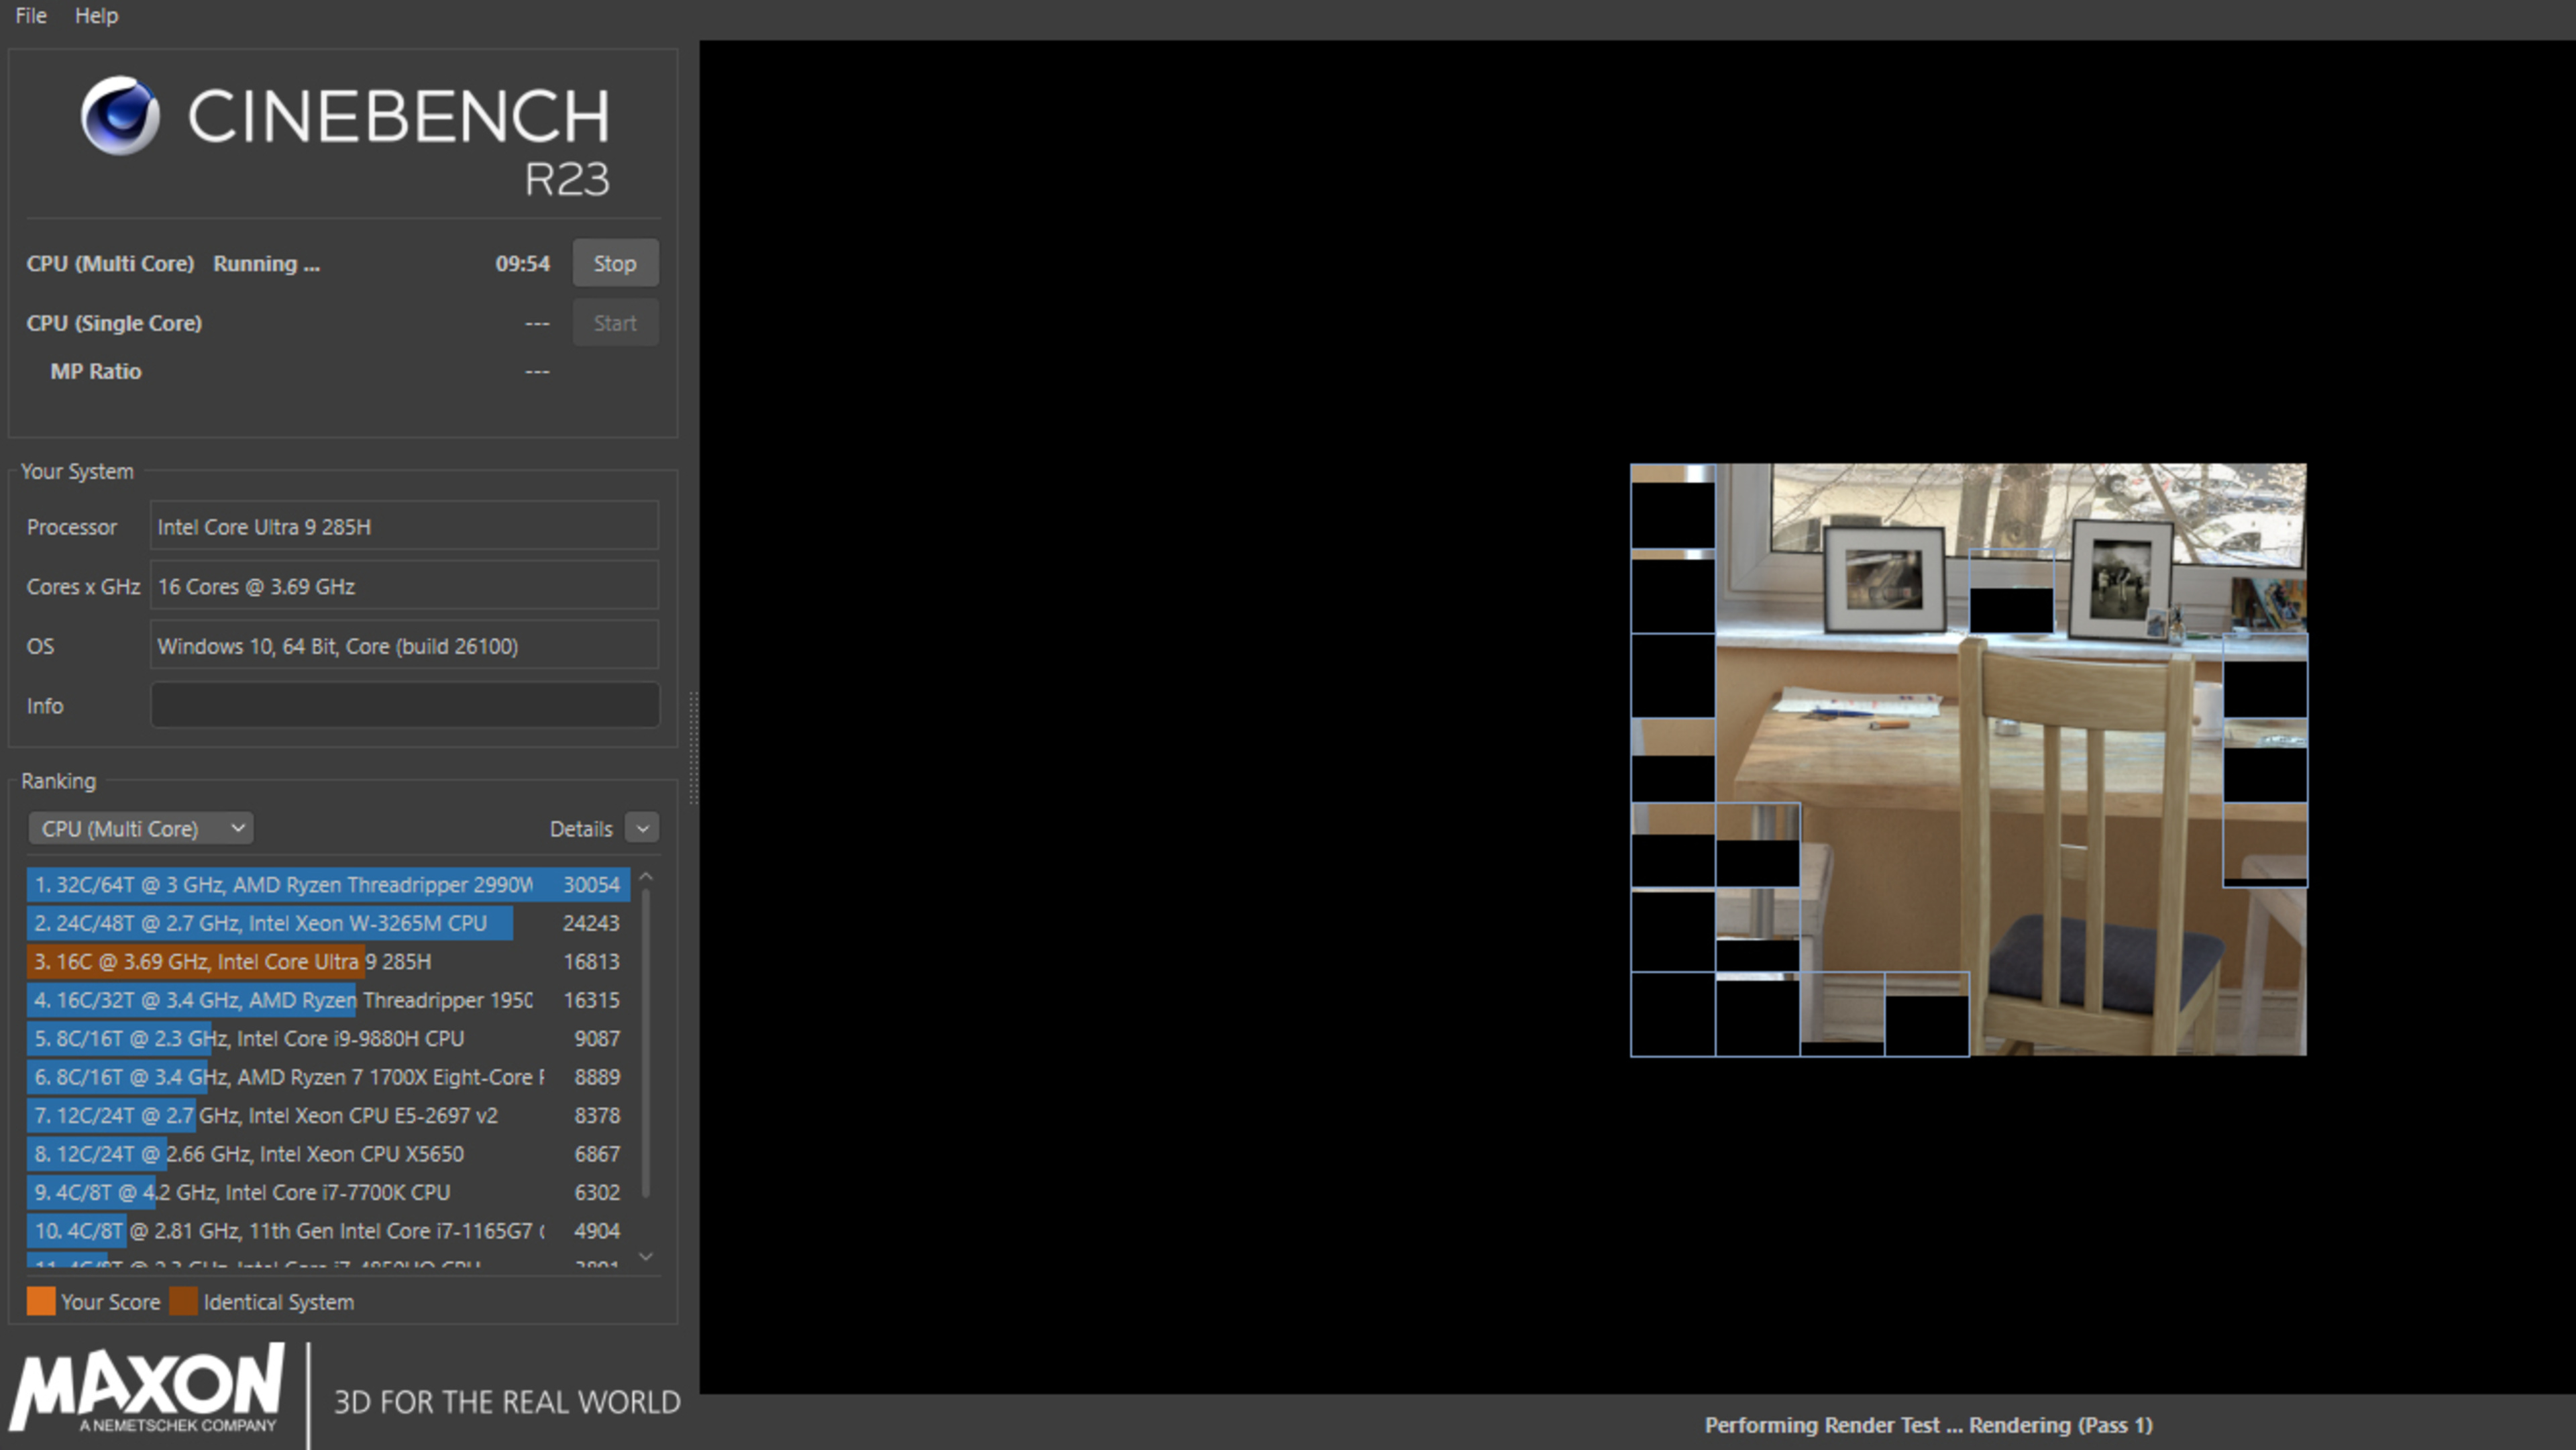
Task: Click the ranking list scroll-up arrow
Action: 646,877
